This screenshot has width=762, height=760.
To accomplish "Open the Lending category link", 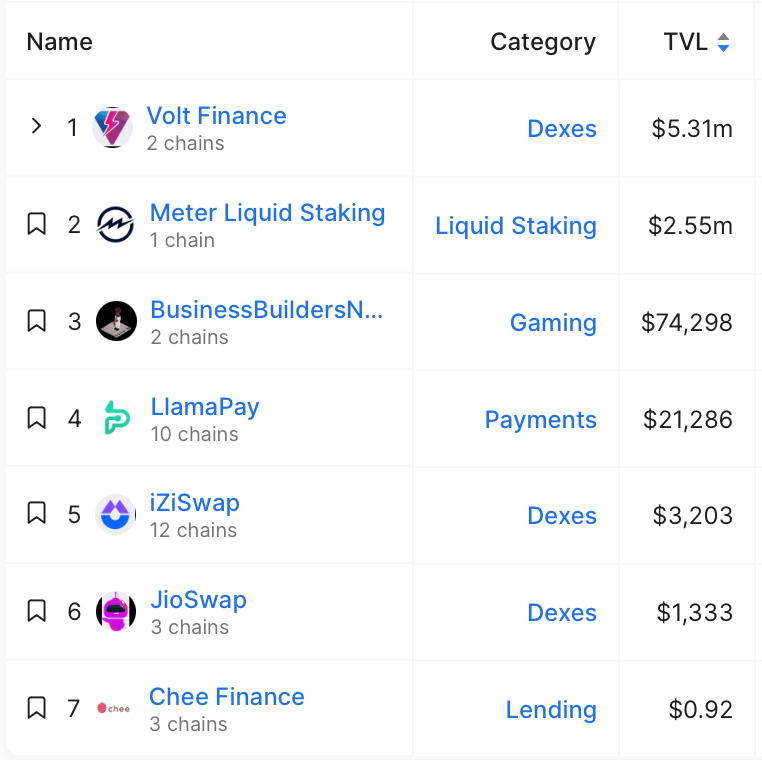I will 551,710.
